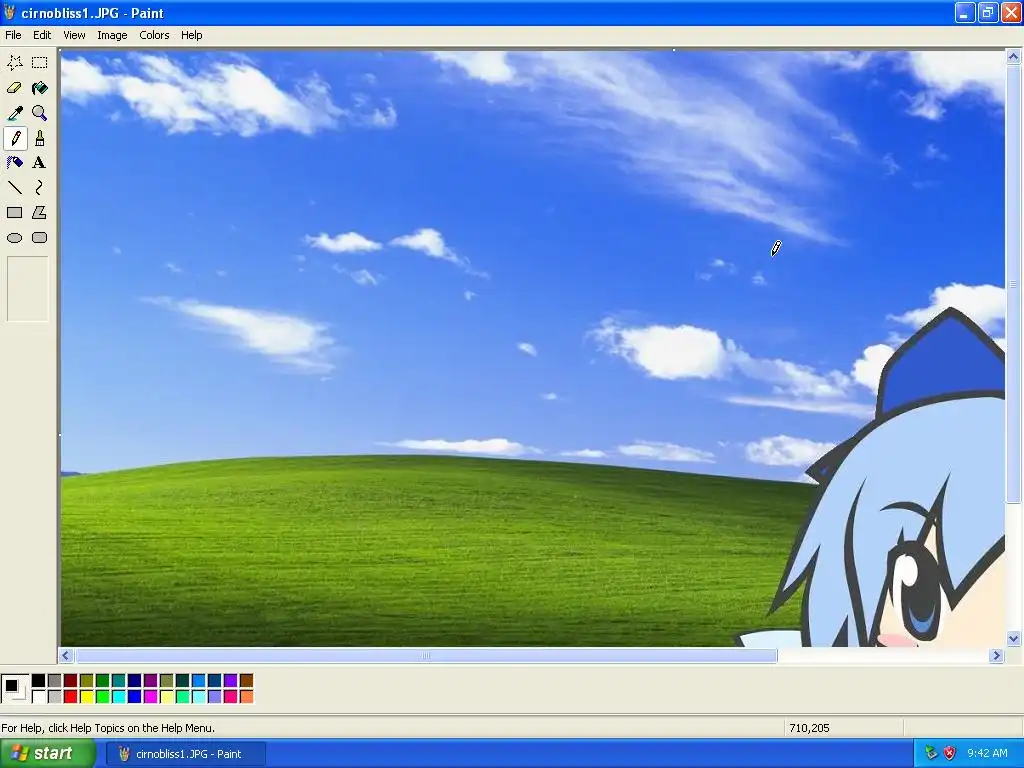This screenshot has height=768, width=1024.
Task: Open the Edit menu
Action: tap(42, 35)
